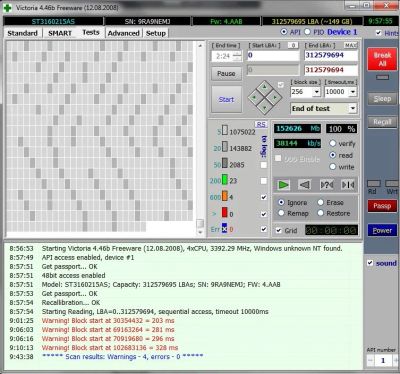
Task: Click the Pause button
Action: click(x=226, y=73)
